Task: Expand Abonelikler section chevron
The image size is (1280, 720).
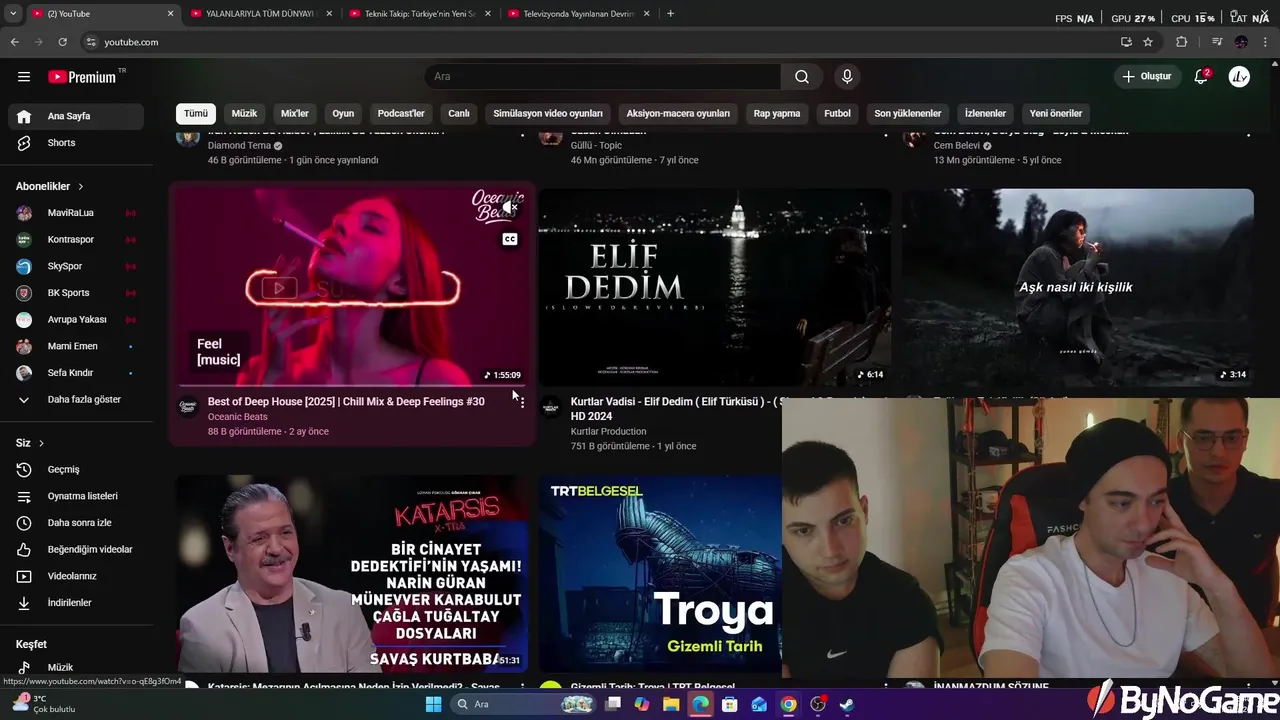Action: coord(81,187)
